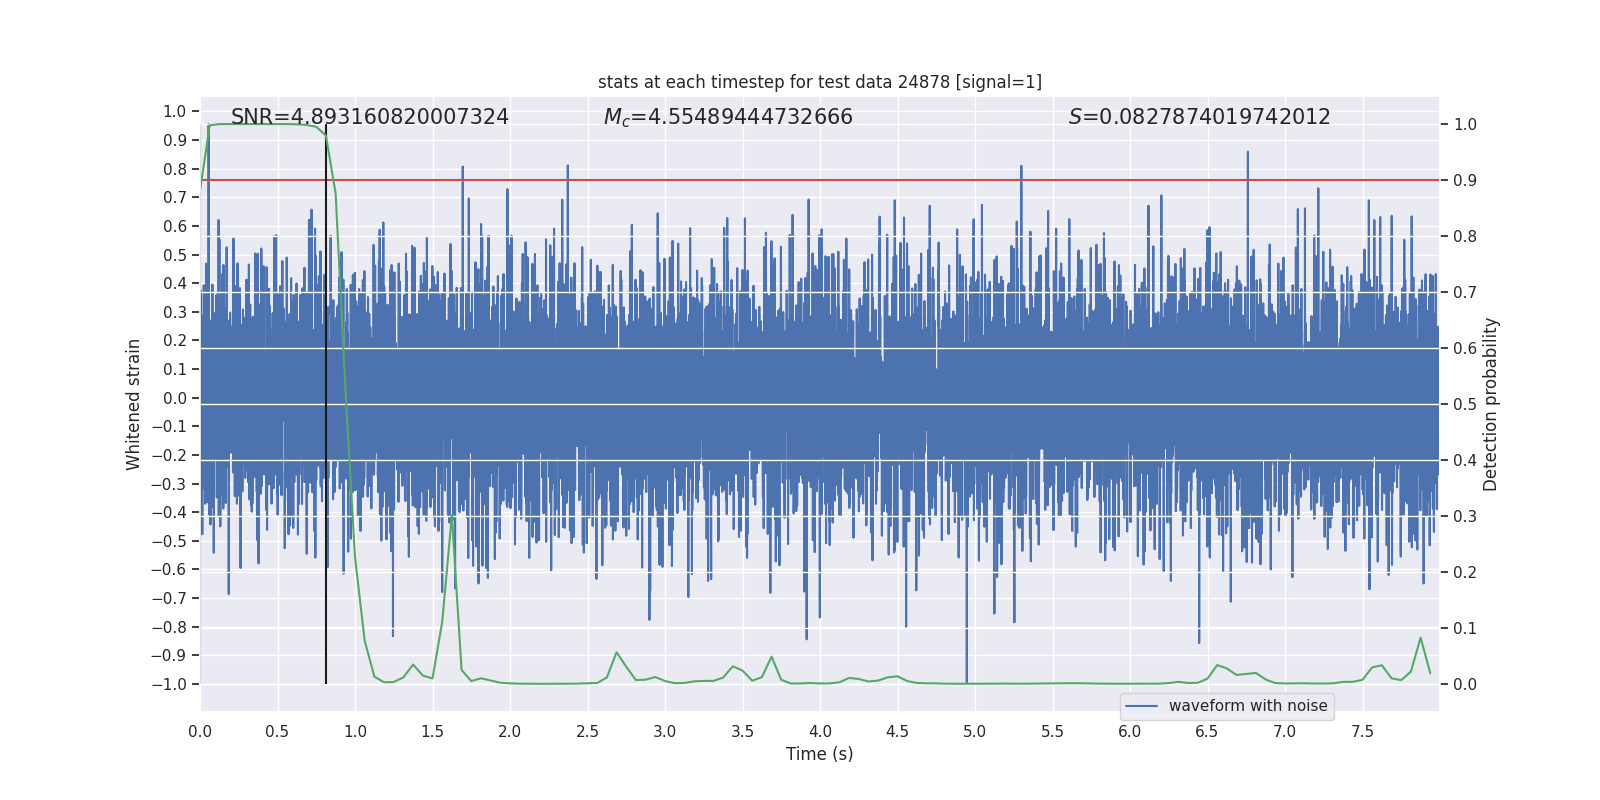Viewport: 1600px width, 800px height.
Task: Click the left axis tick label 0.0
Action: [x=175, y=398]
